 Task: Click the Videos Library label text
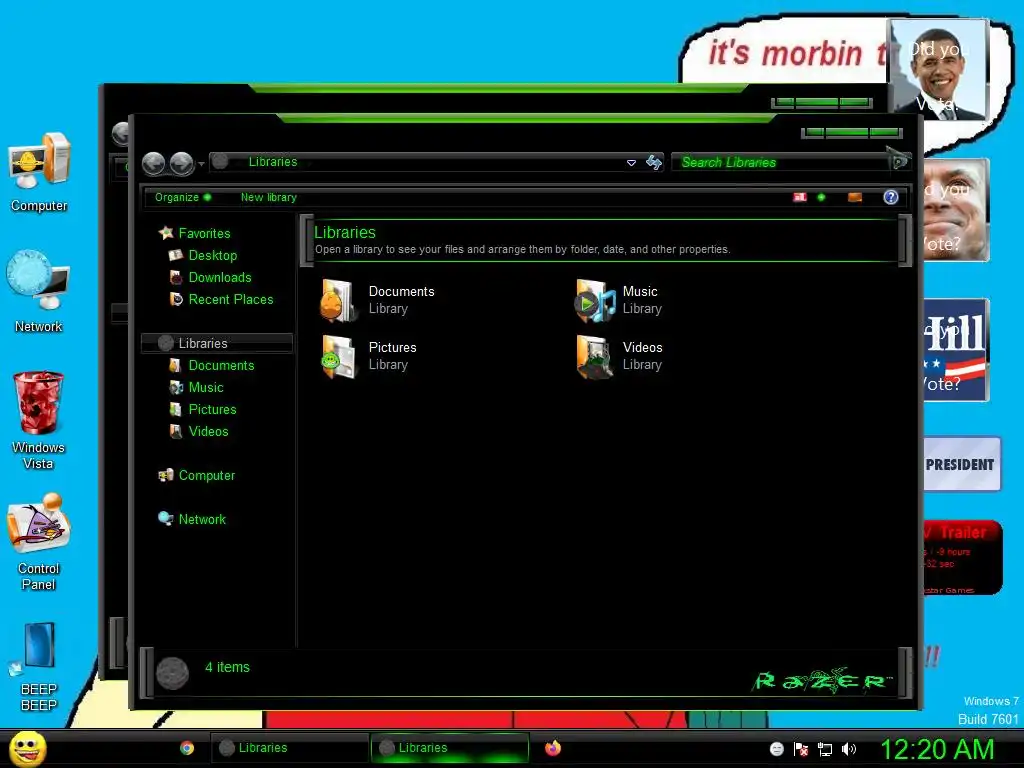[643, 356]
